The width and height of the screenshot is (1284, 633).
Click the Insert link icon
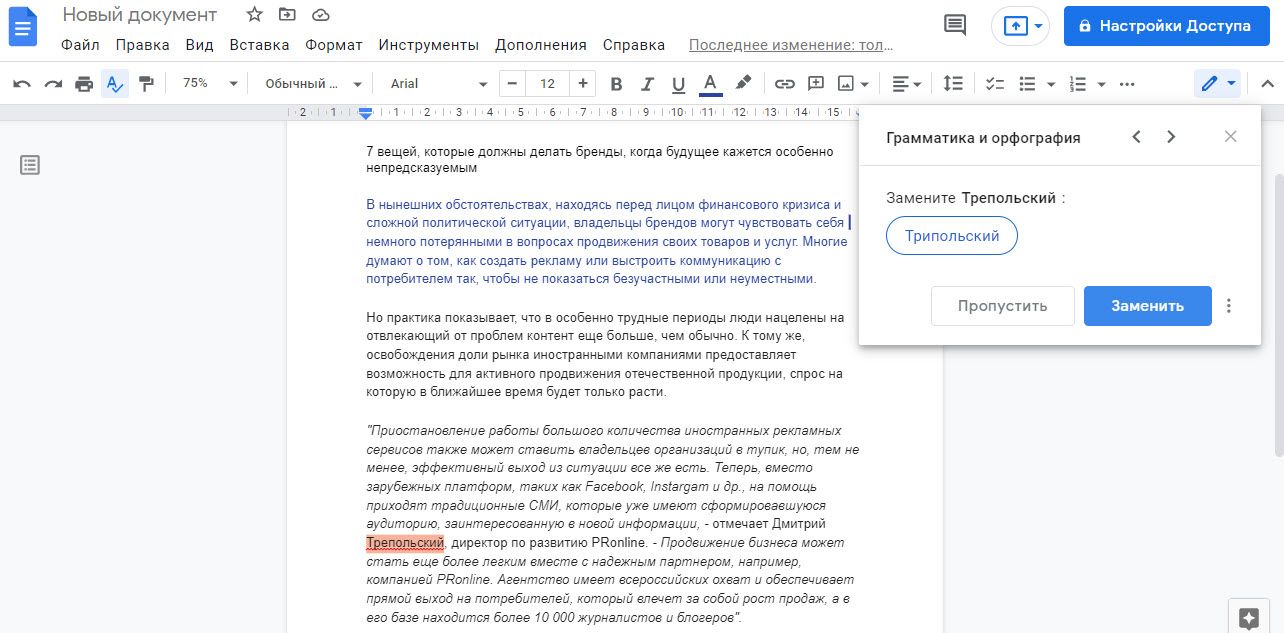(785, 84)
